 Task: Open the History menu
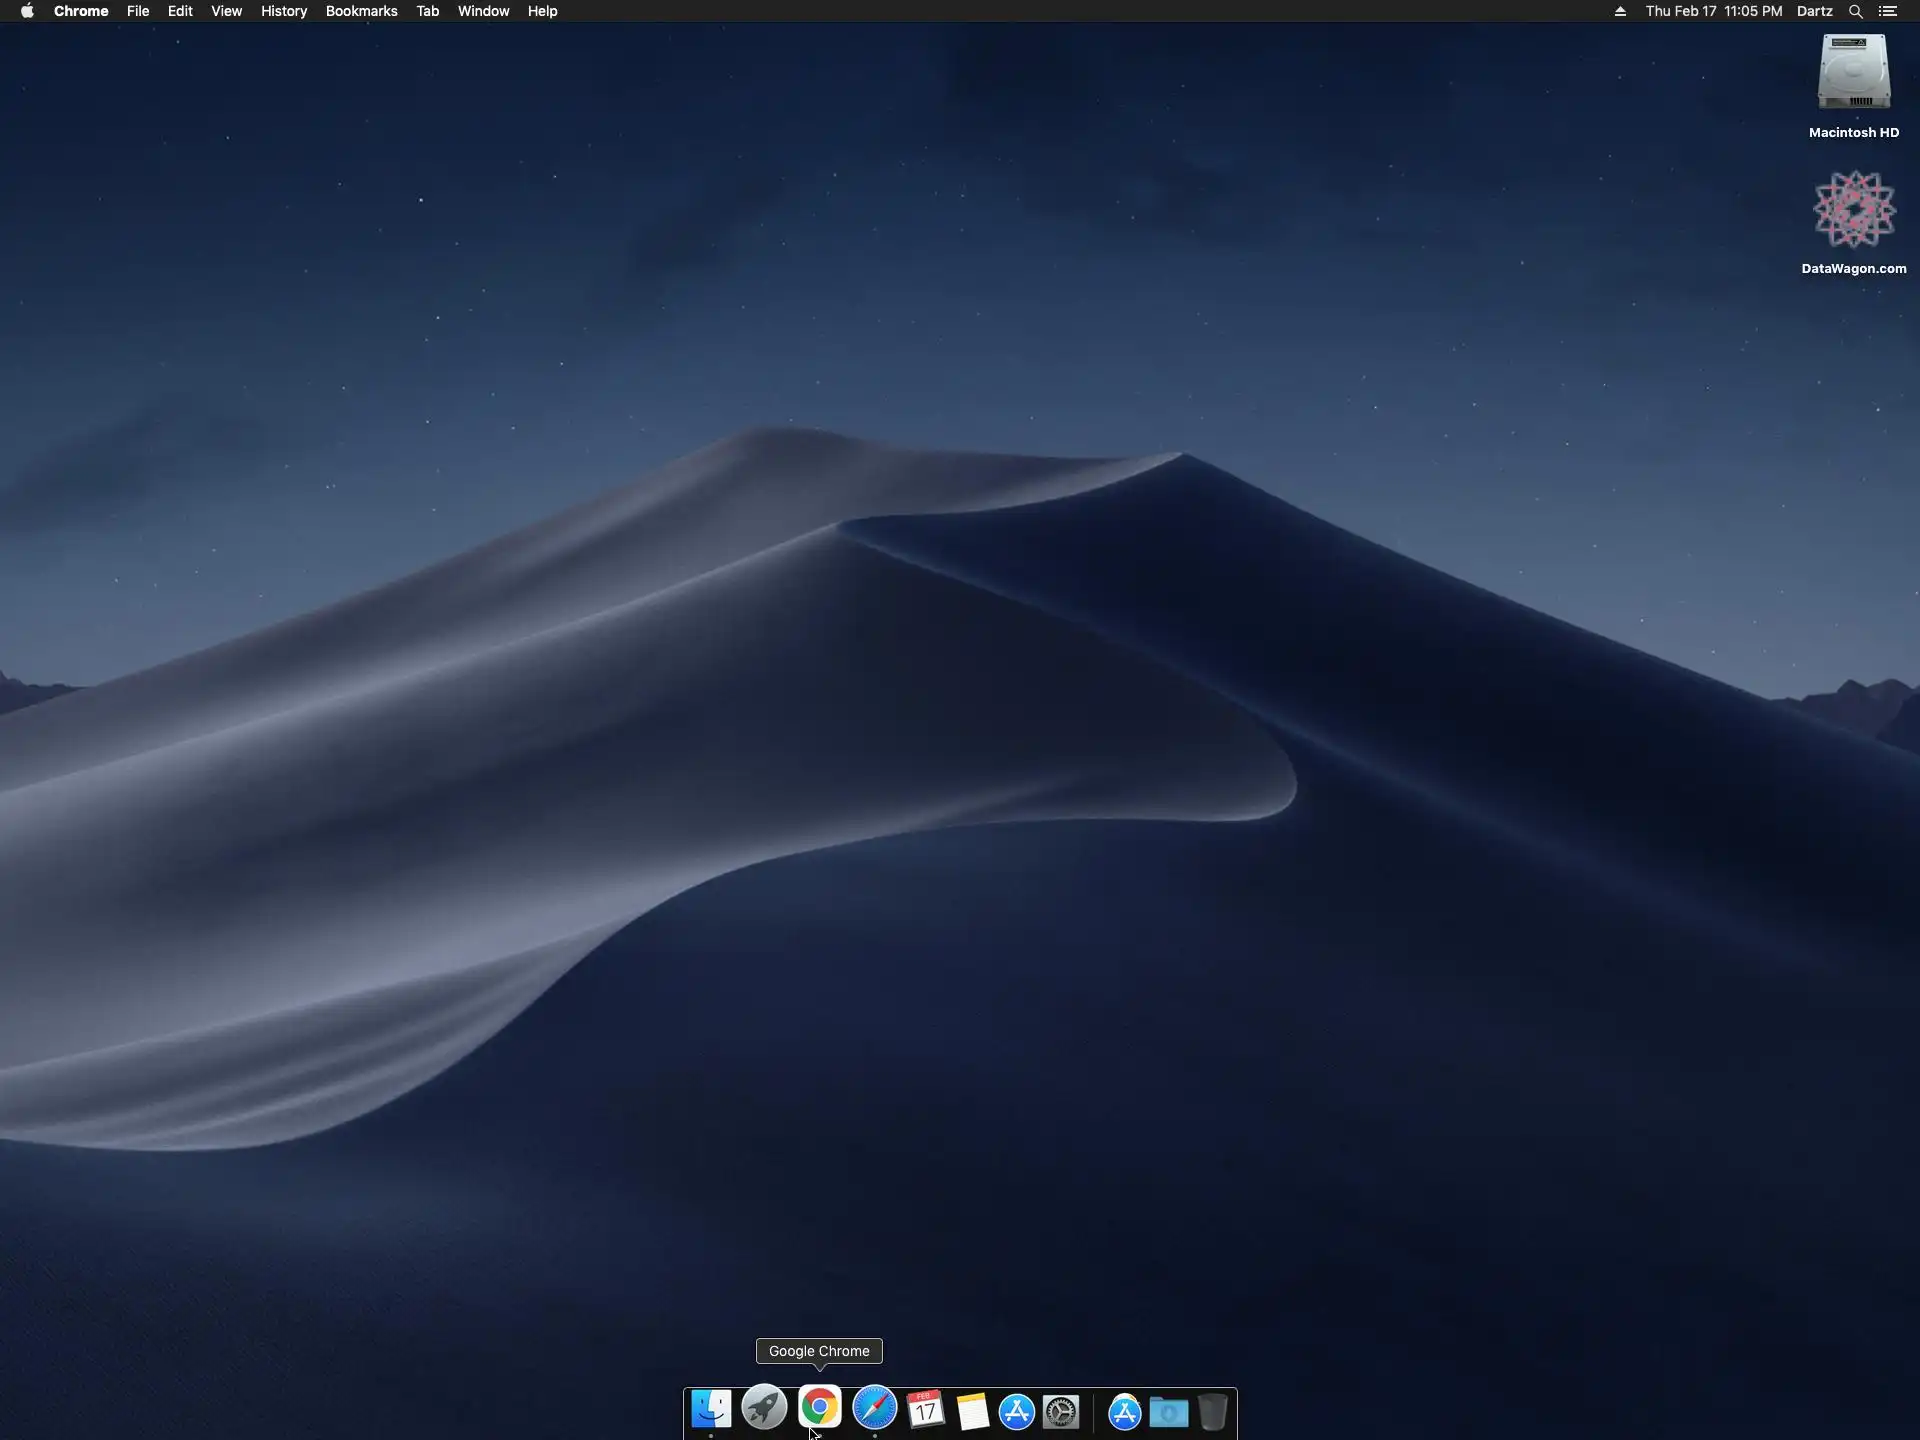[x=283, y=11]
